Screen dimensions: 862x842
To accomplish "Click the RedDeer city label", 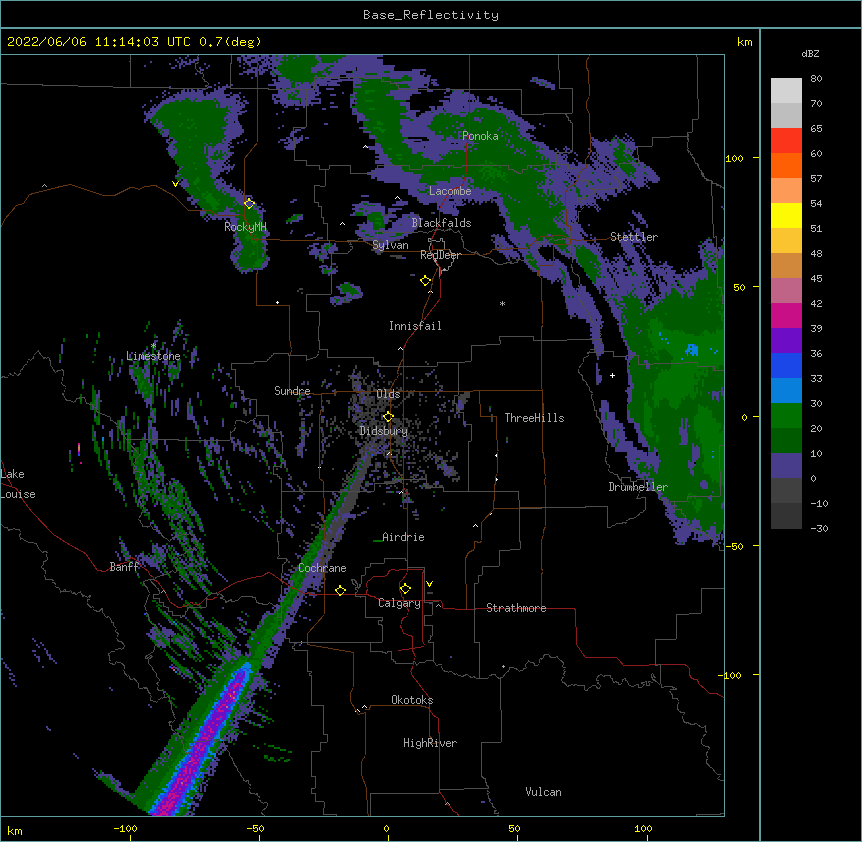I will pyautogui.click(x=440, y=255).
